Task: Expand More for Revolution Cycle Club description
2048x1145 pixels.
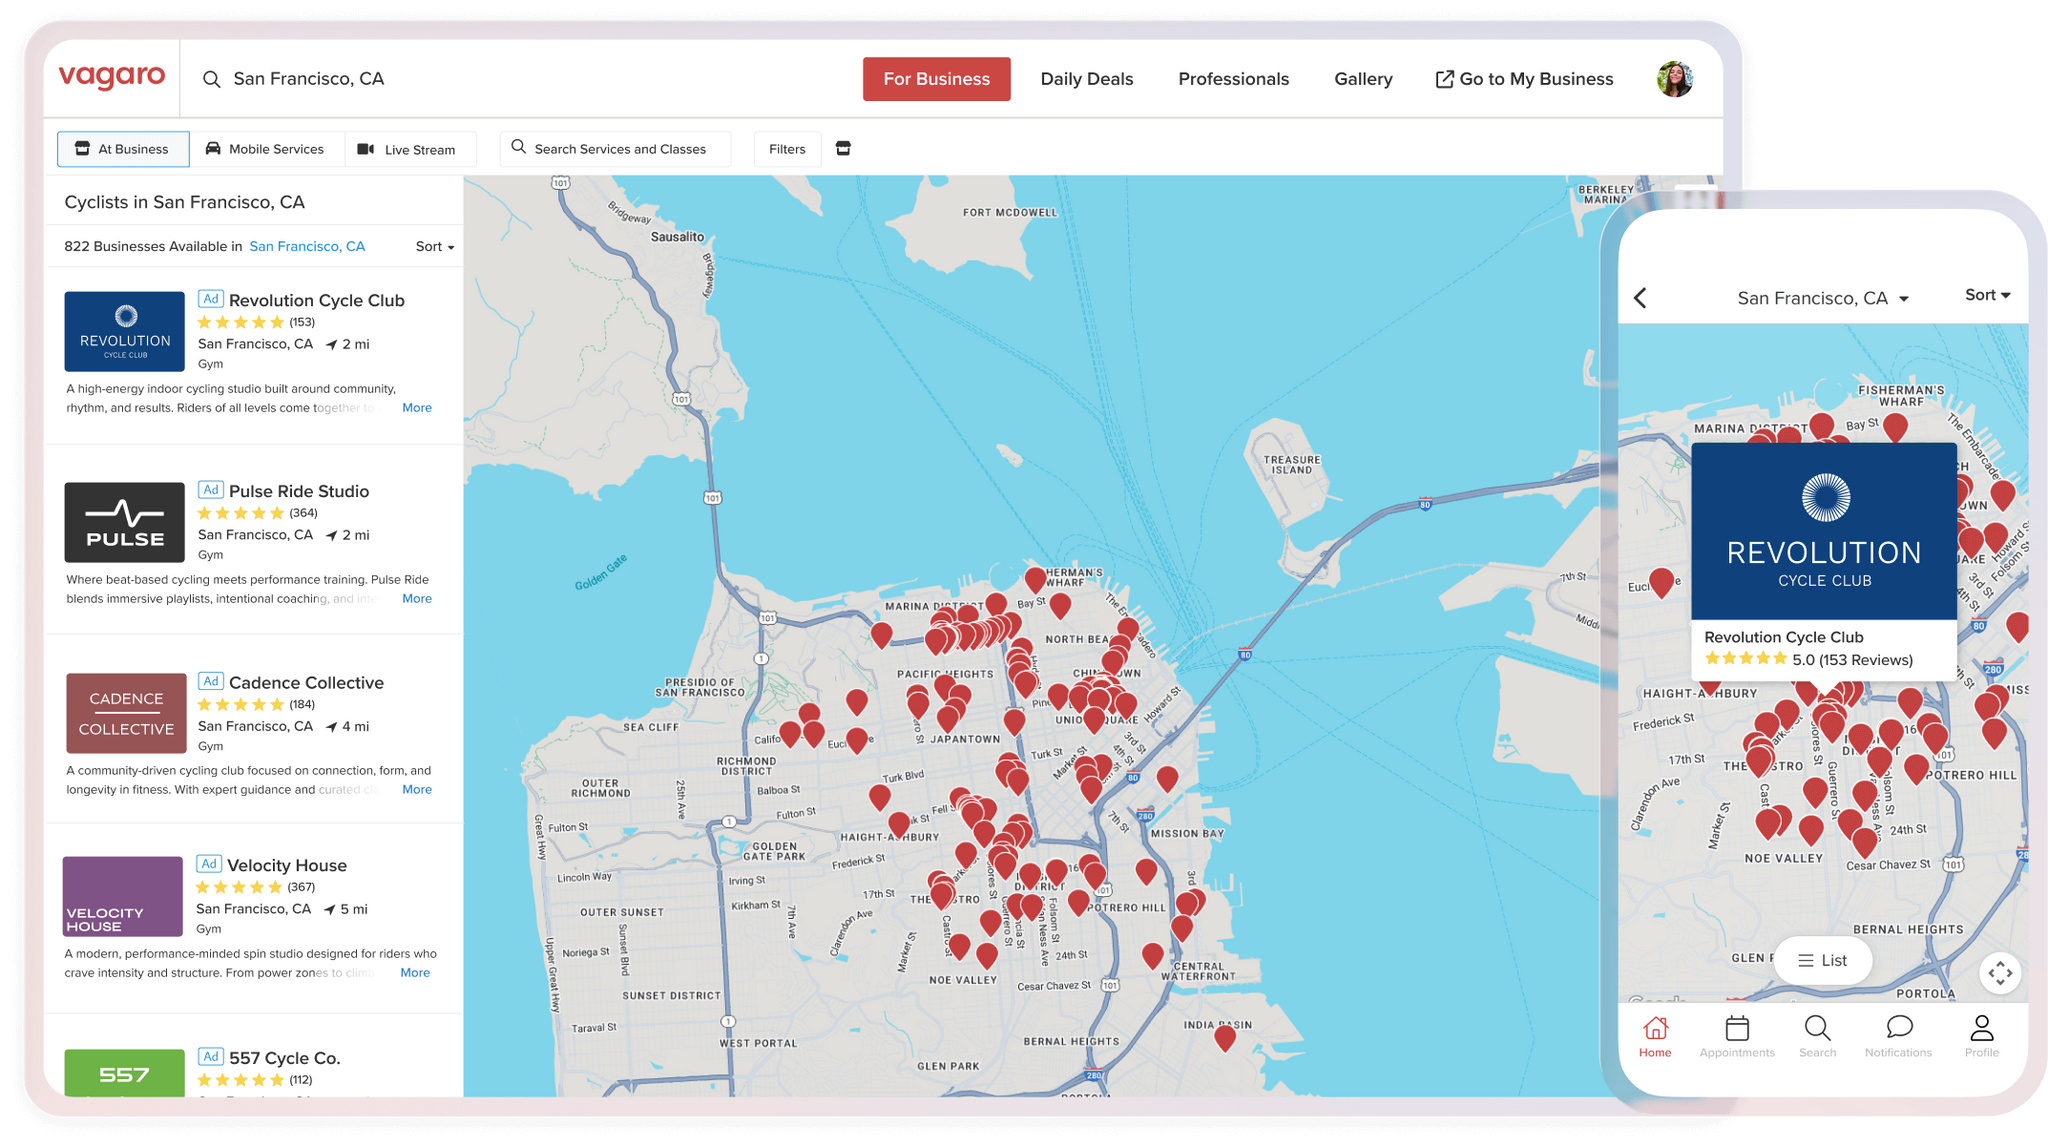Action: point(417,408)
